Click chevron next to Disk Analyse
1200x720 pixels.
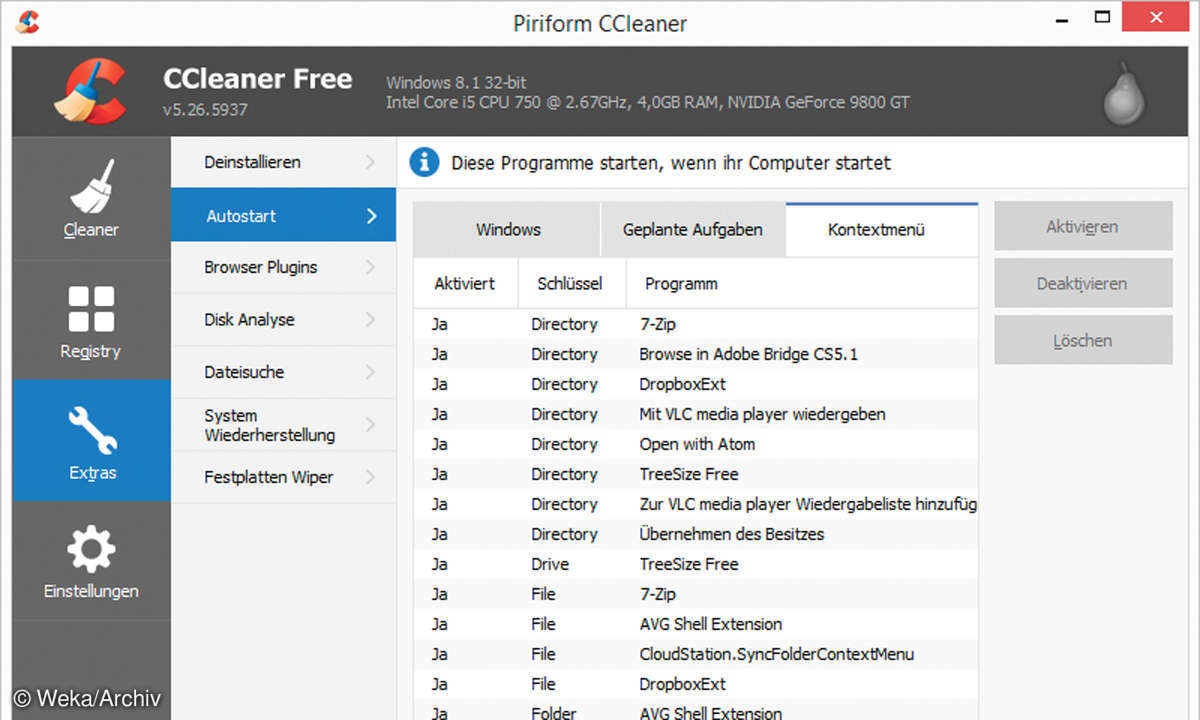point(371,320)
